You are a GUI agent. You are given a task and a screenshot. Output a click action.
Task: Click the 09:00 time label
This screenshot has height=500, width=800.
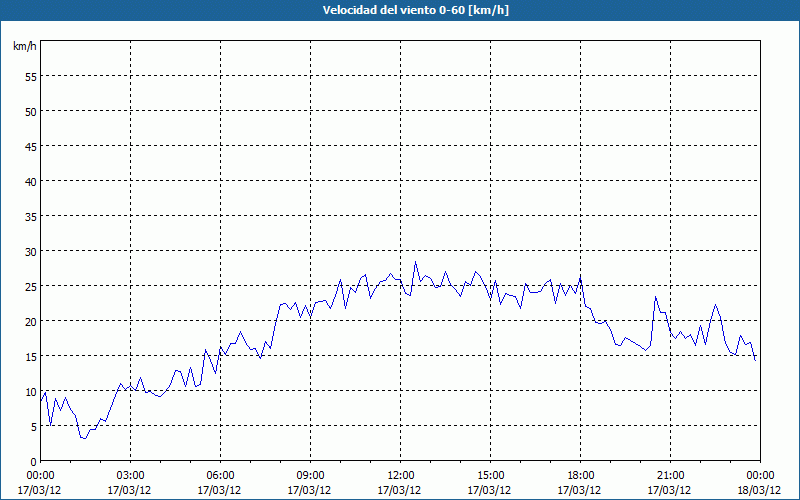click(x=311, y=476)
